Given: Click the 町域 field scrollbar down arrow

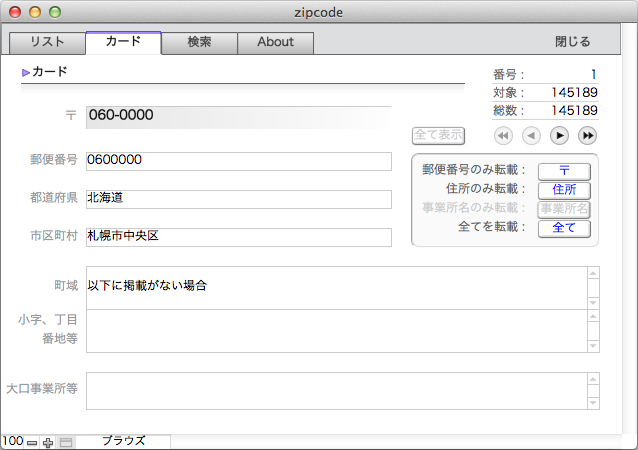Looking at the screenshot, I should [x=593, y=302].
